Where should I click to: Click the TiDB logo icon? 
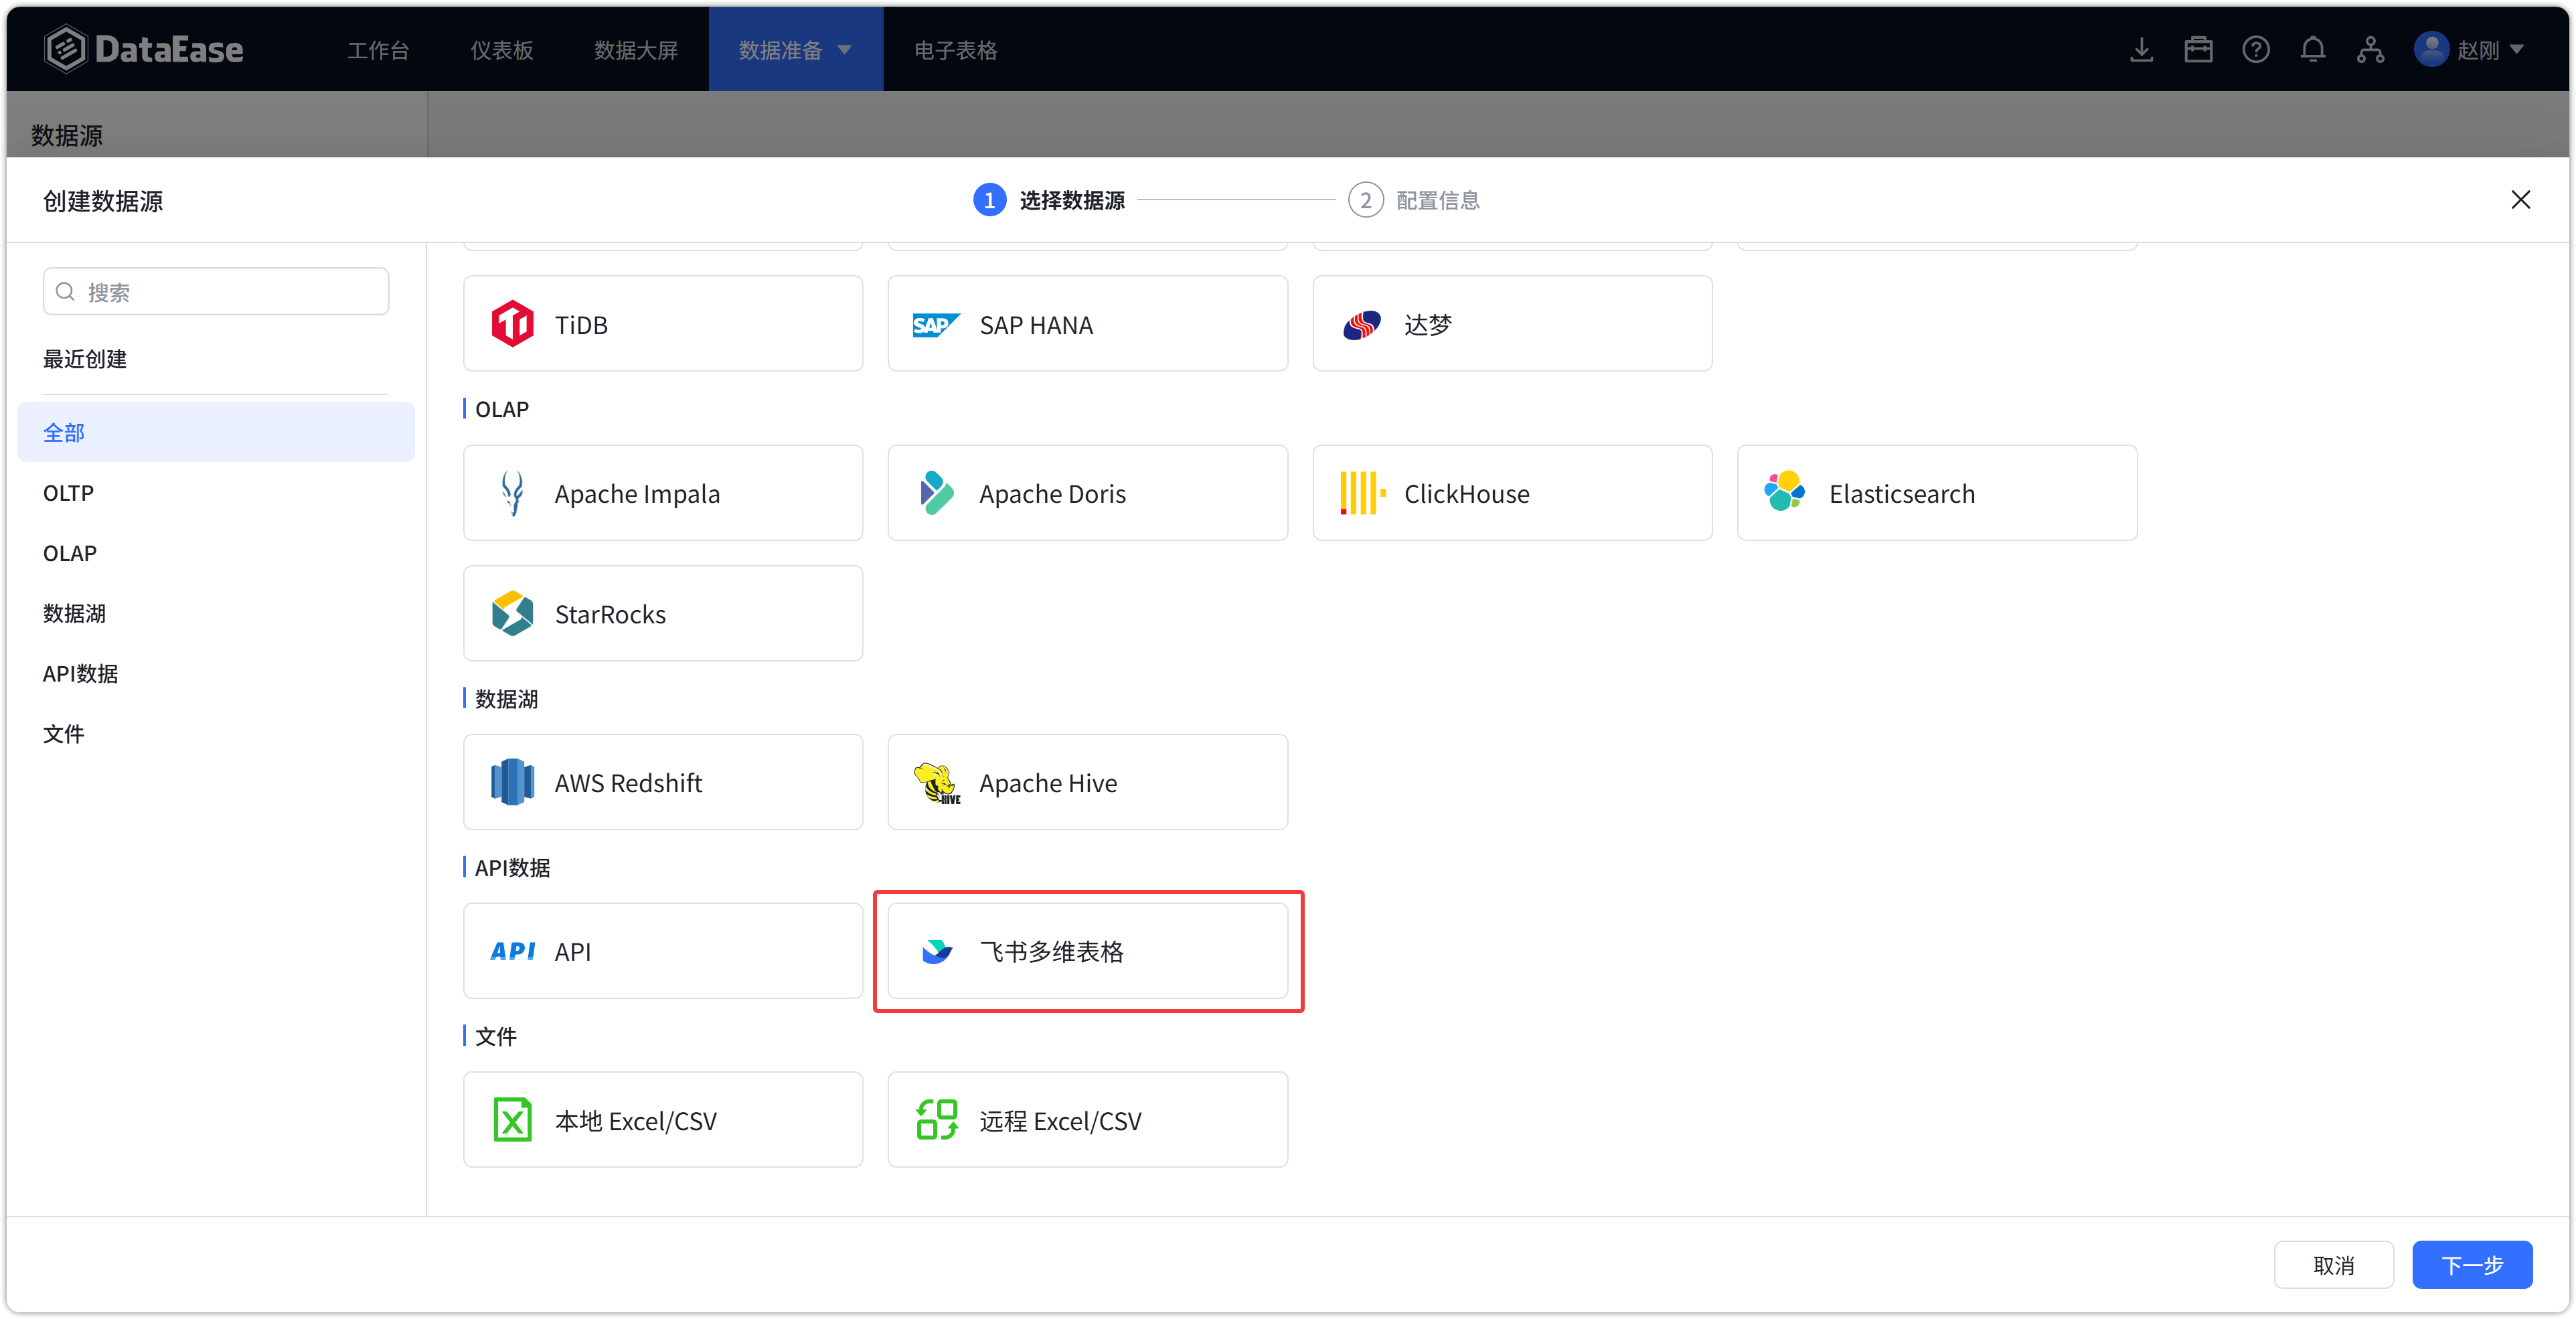[x=512, y=324]
